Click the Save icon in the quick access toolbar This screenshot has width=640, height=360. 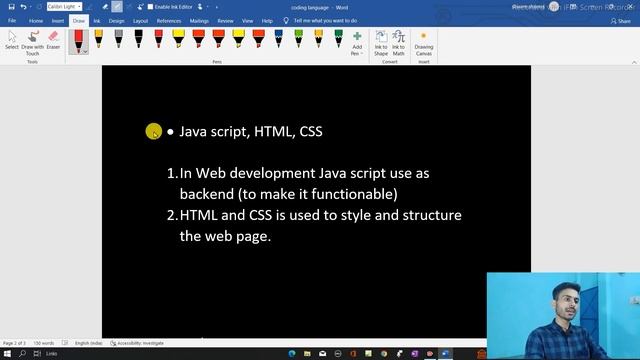pos(11,7)
